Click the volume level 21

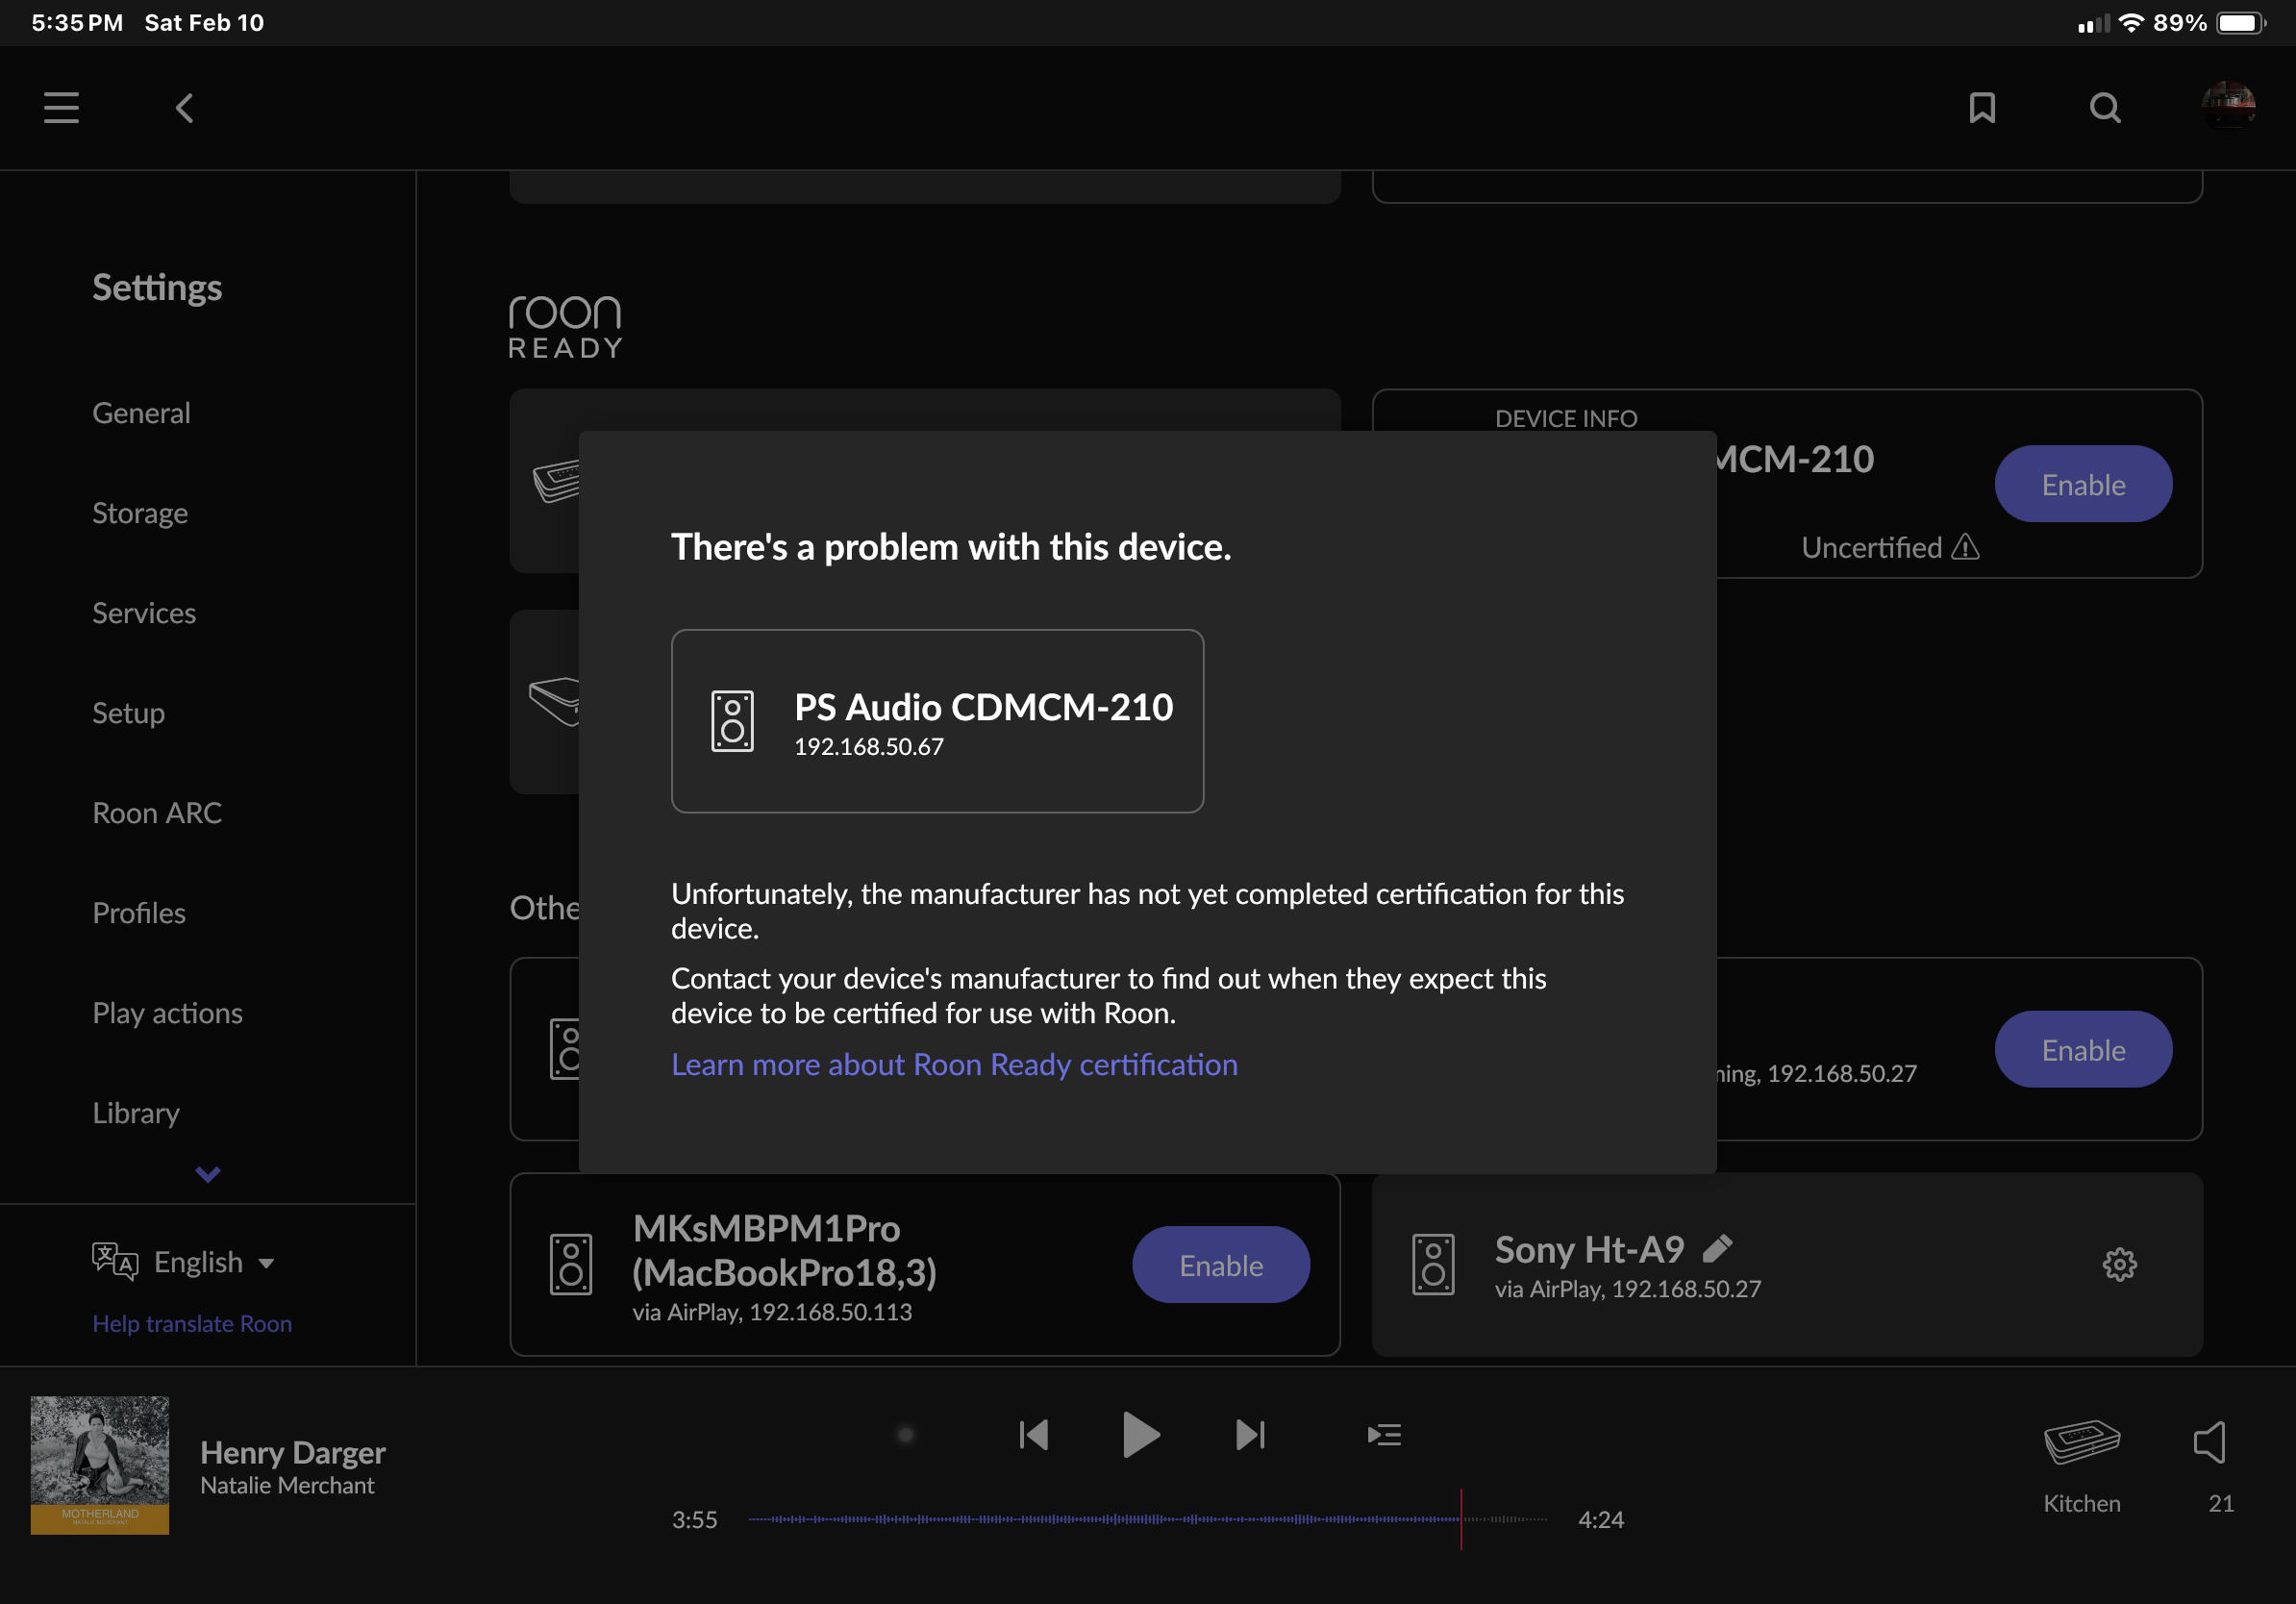point(2221,1503)
